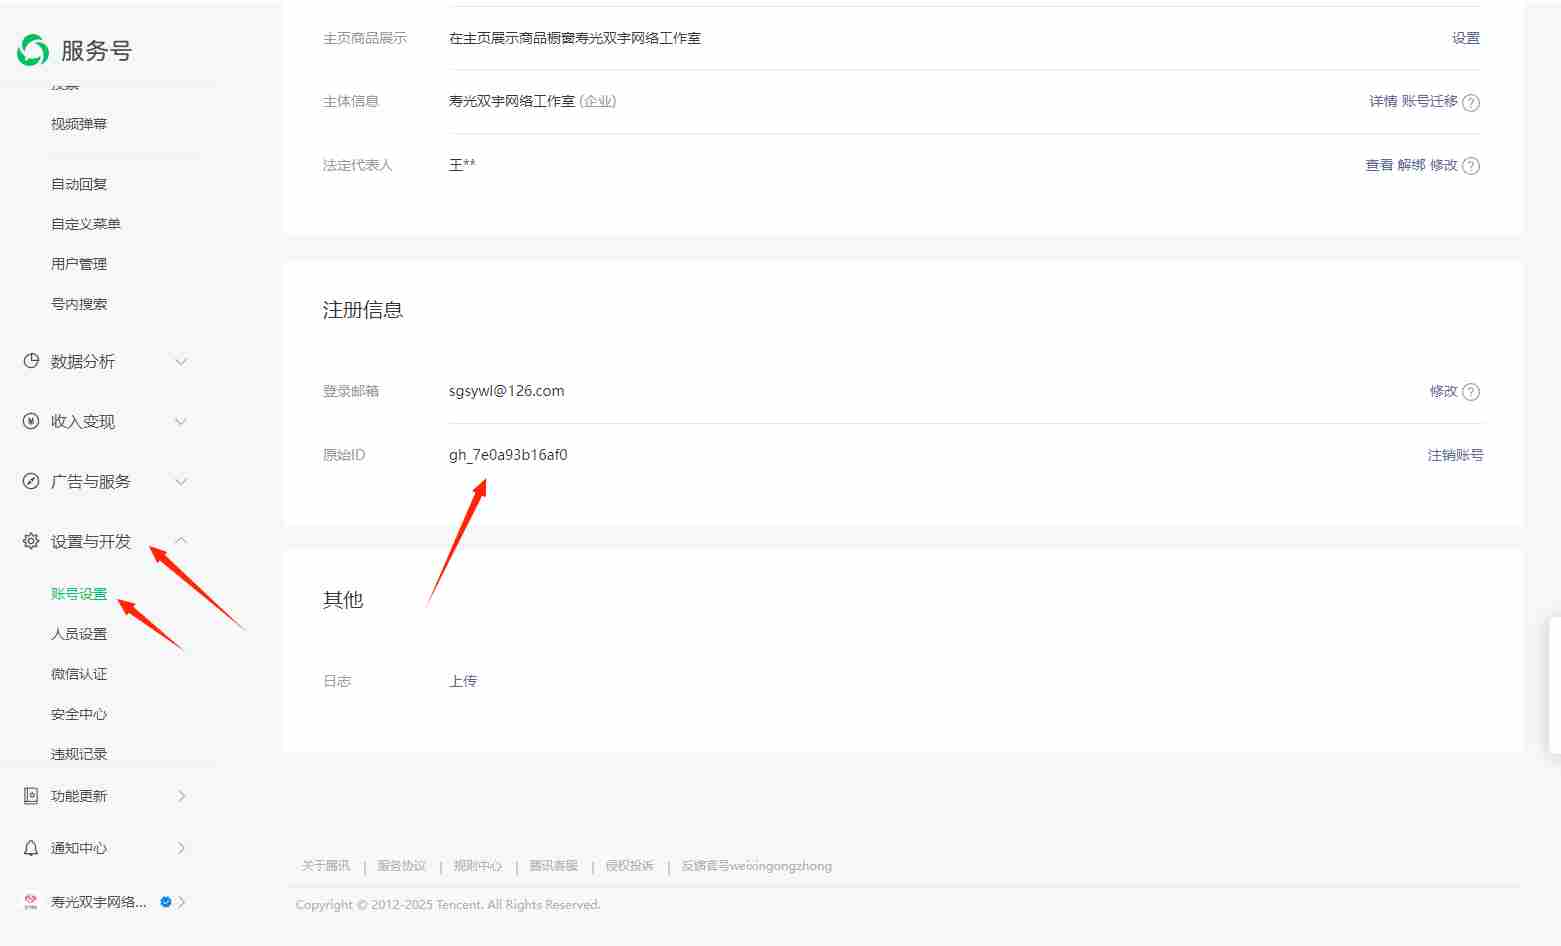Open the 通知中心 bell icon
The image size is (1561, 946).
coord(30,847)
